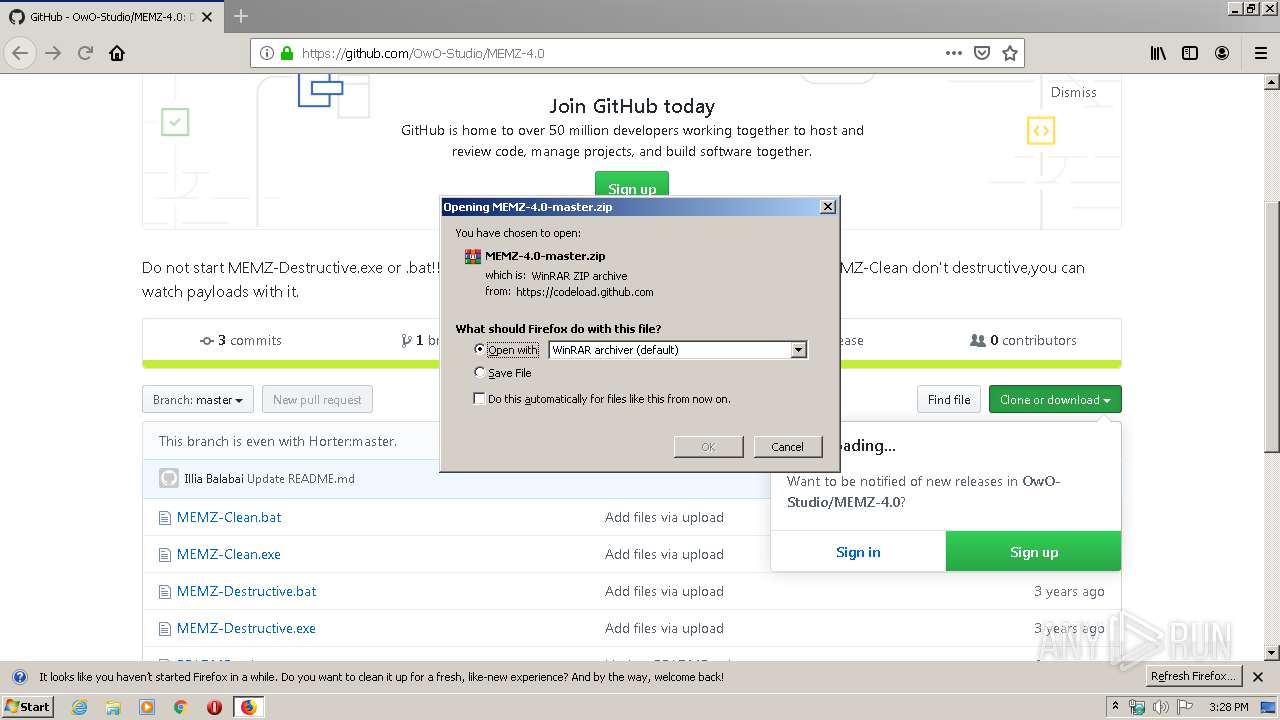Viewport: 1280px width, 720px height.
Task: Click the Illia Balabai avatar thumbnail
Action: tap(169, 479)
